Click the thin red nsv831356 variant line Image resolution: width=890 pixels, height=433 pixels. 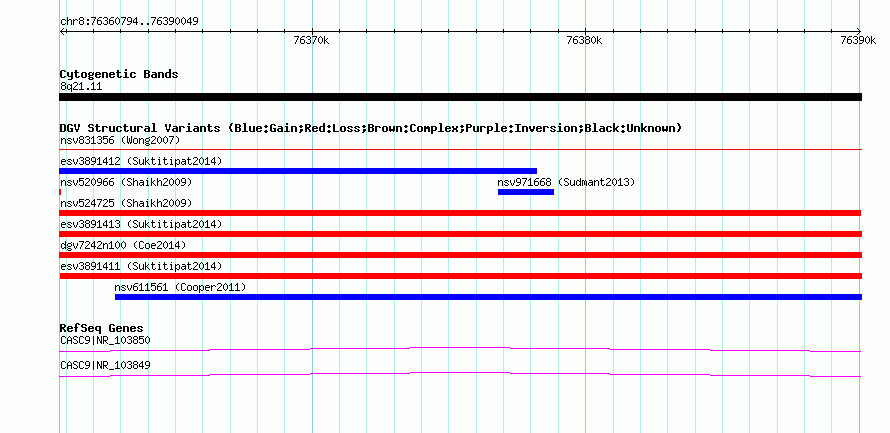pyautogui.click(x=460, y=149)
